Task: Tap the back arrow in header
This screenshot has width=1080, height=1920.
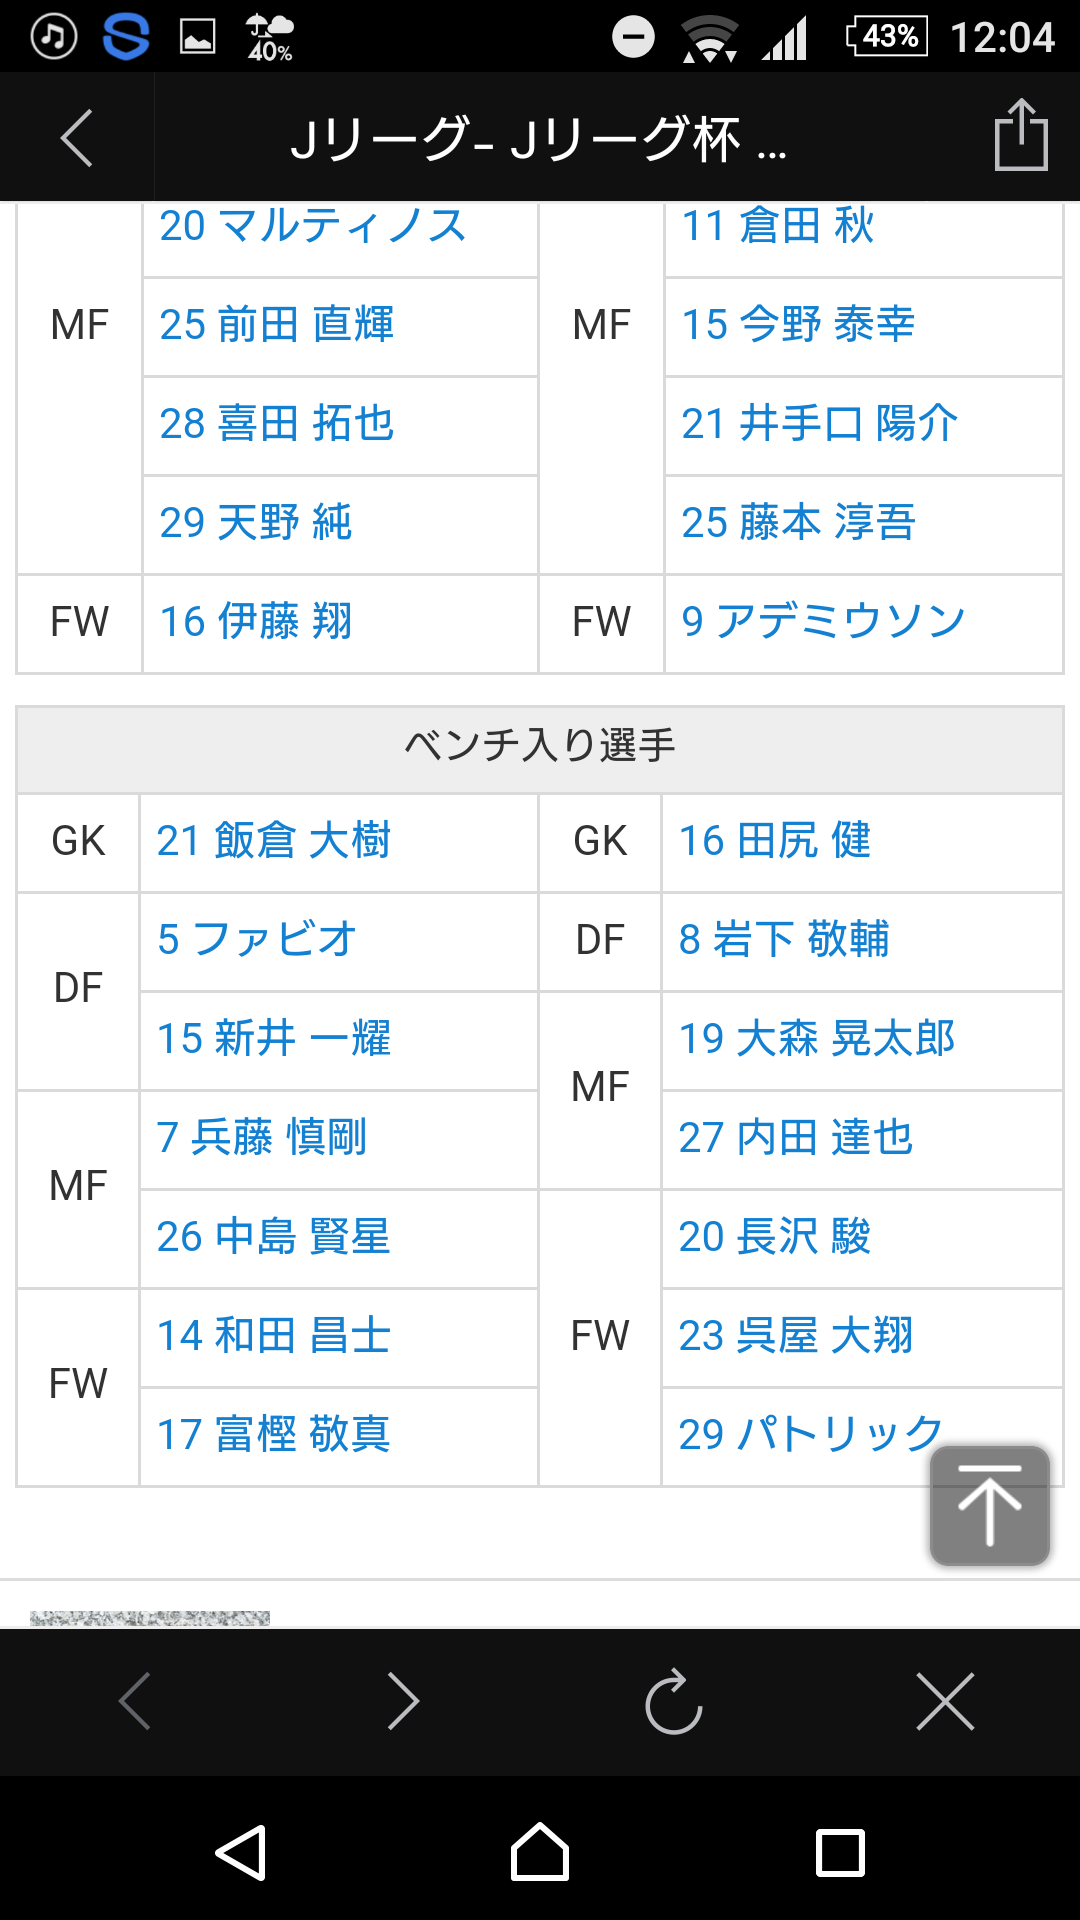Action: [x=77, y=138]
